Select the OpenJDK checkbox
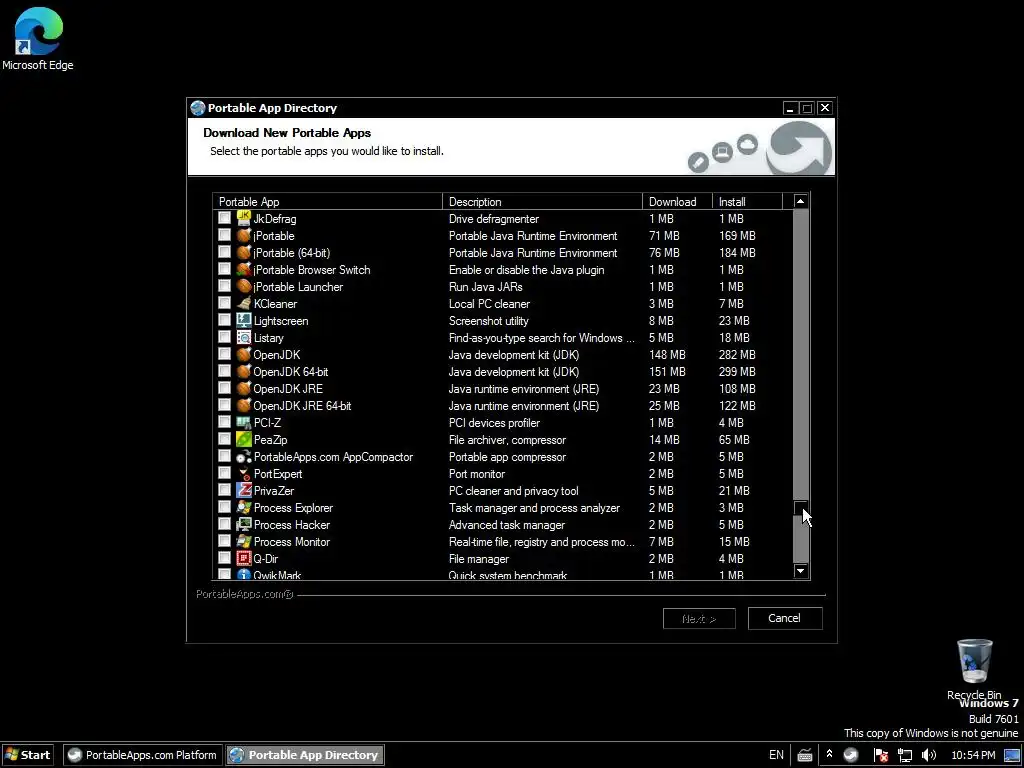1024x768 pixels. pos(224,353)
